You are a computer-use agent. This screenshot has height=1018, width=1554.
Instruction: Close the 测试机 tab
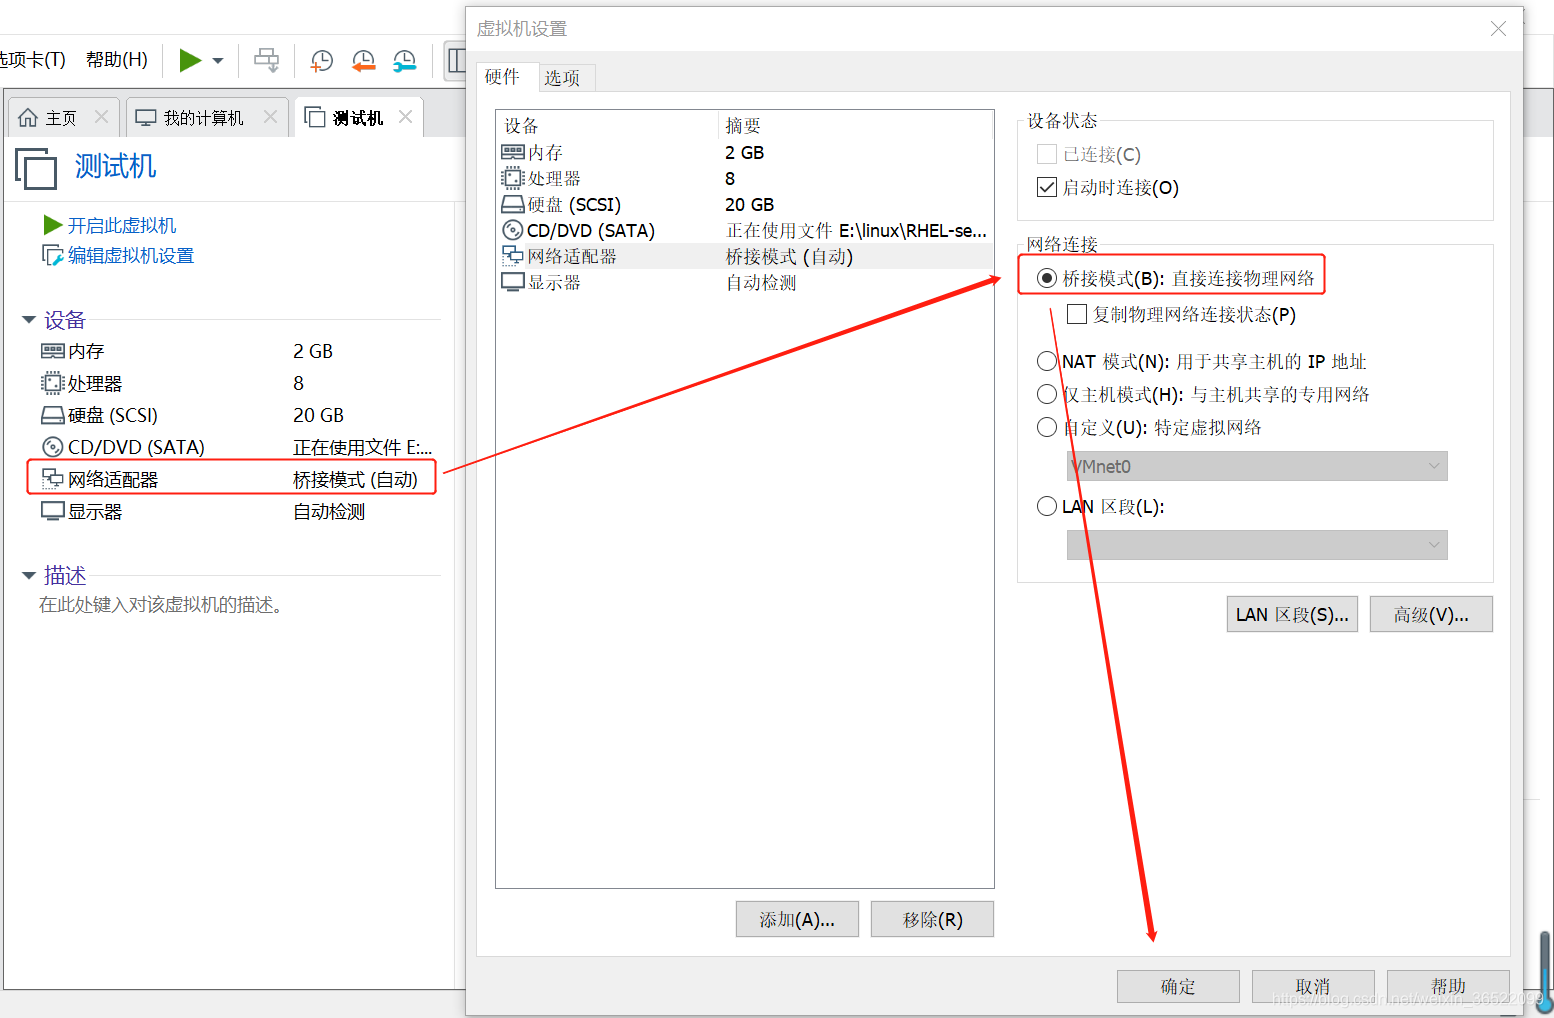tap(405, 117)
